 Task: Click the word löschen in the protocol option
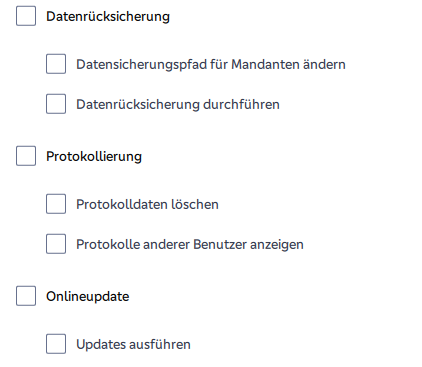(x=195, y=204)
